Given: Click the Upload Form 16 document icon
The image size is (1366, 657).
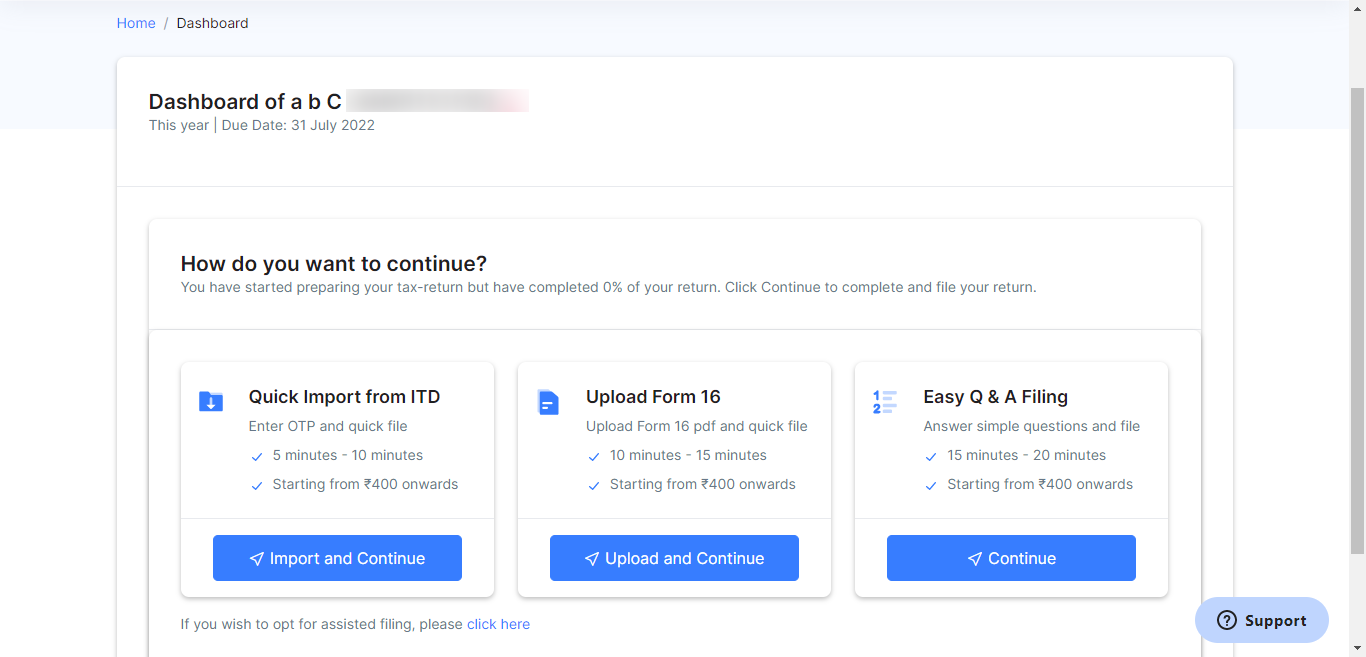Looking at the screenshot, I should point(548,402).
